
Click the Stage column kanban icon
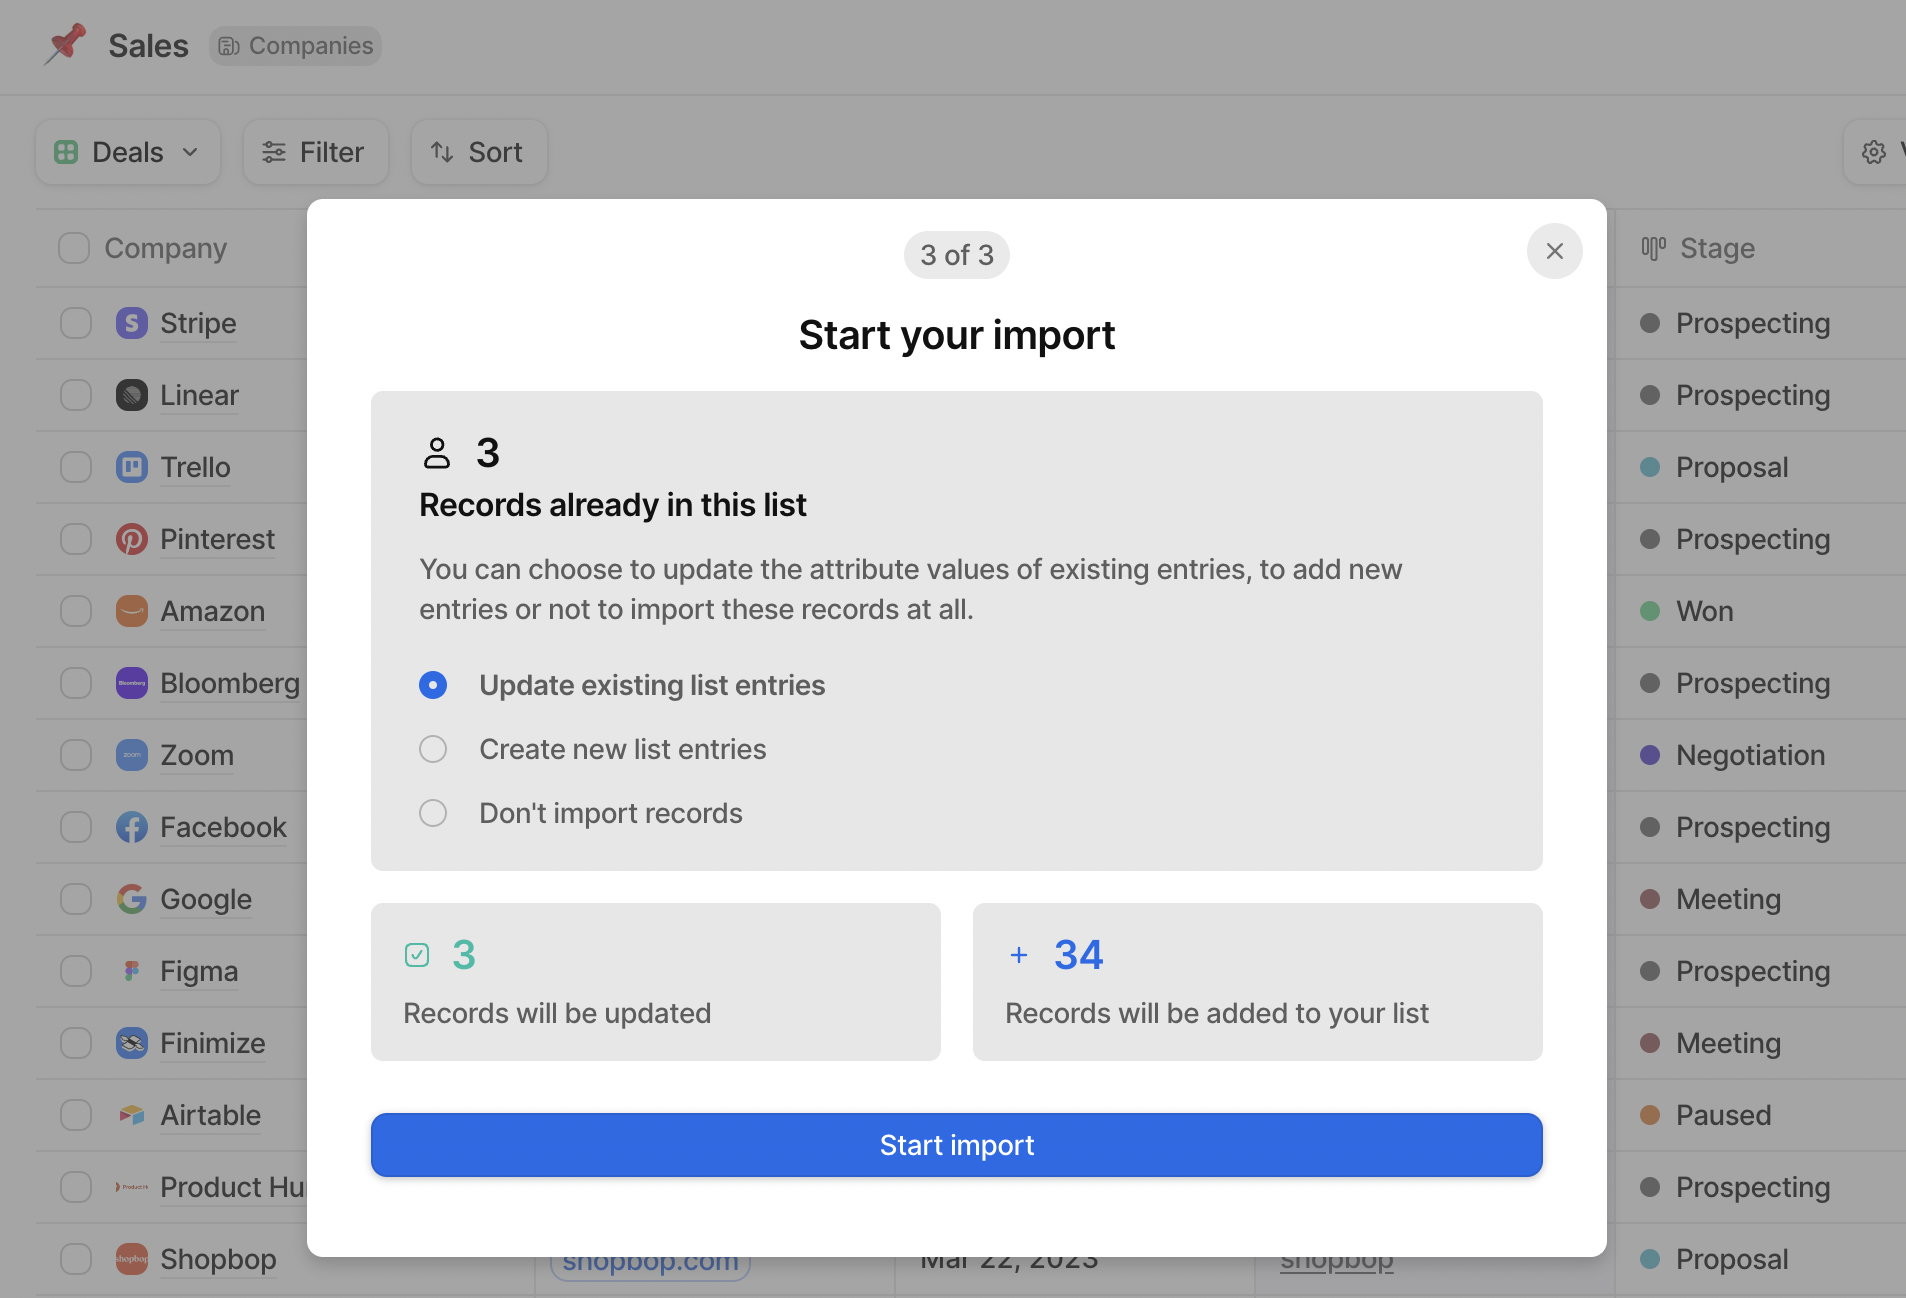pos(1654,248)
